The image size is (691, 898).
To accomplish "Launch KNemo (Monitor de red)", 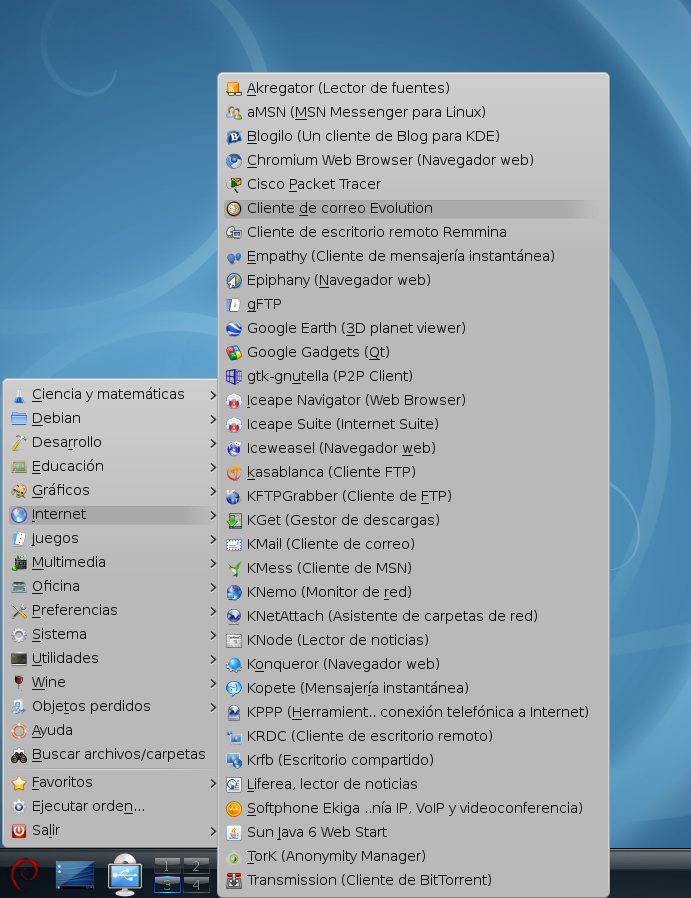I will (413, 593).
